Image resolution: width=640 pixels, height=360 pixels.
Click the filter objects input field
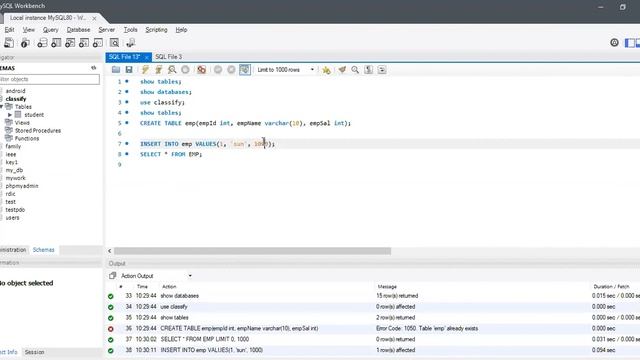pos(49,79)
